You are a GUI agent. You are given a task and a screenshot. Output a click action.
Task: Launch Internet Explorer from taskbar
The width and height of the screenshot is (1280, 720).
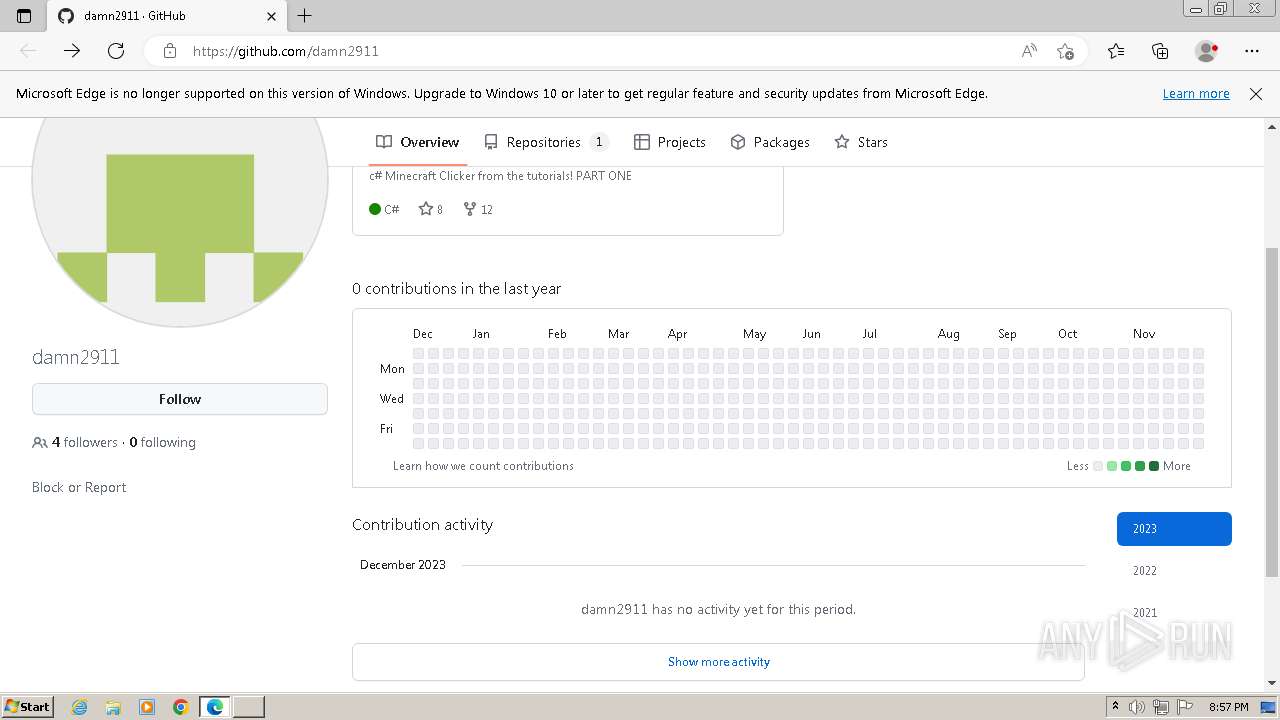pyautogui.click(x=80, y=707)
